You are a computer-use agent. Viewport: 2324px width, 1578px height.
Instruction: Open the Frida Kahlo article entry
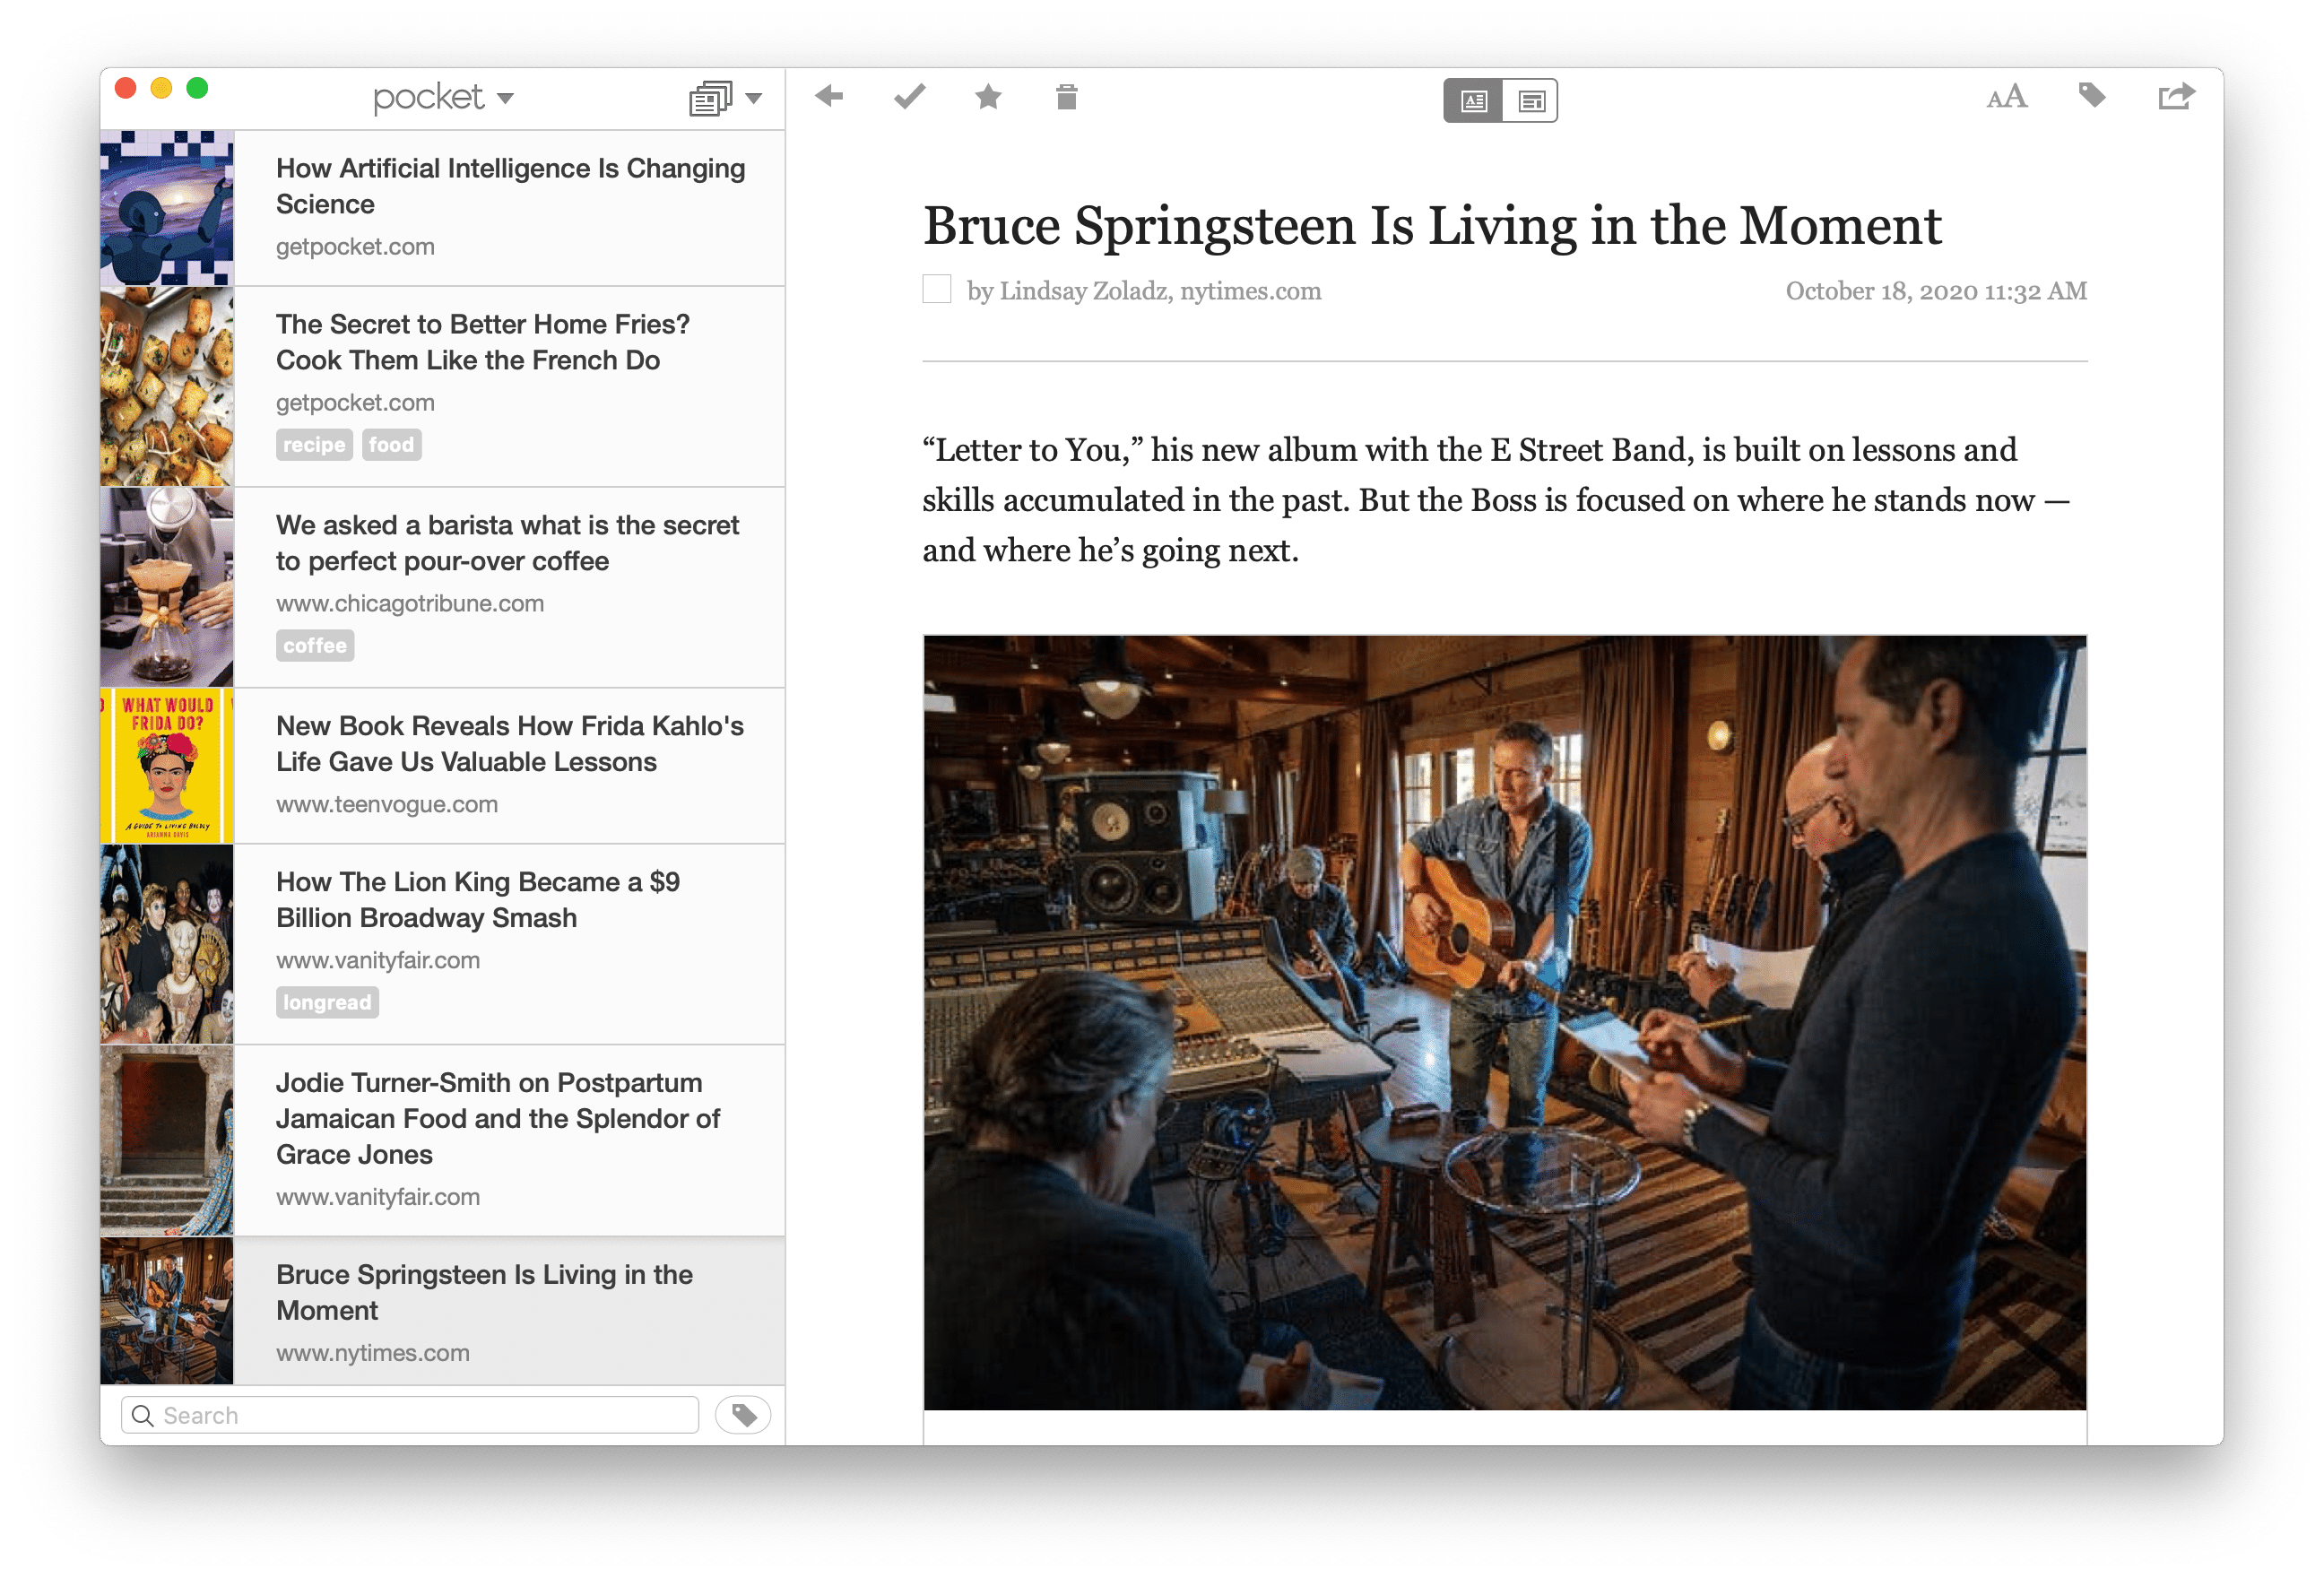[x=509, y=744]
